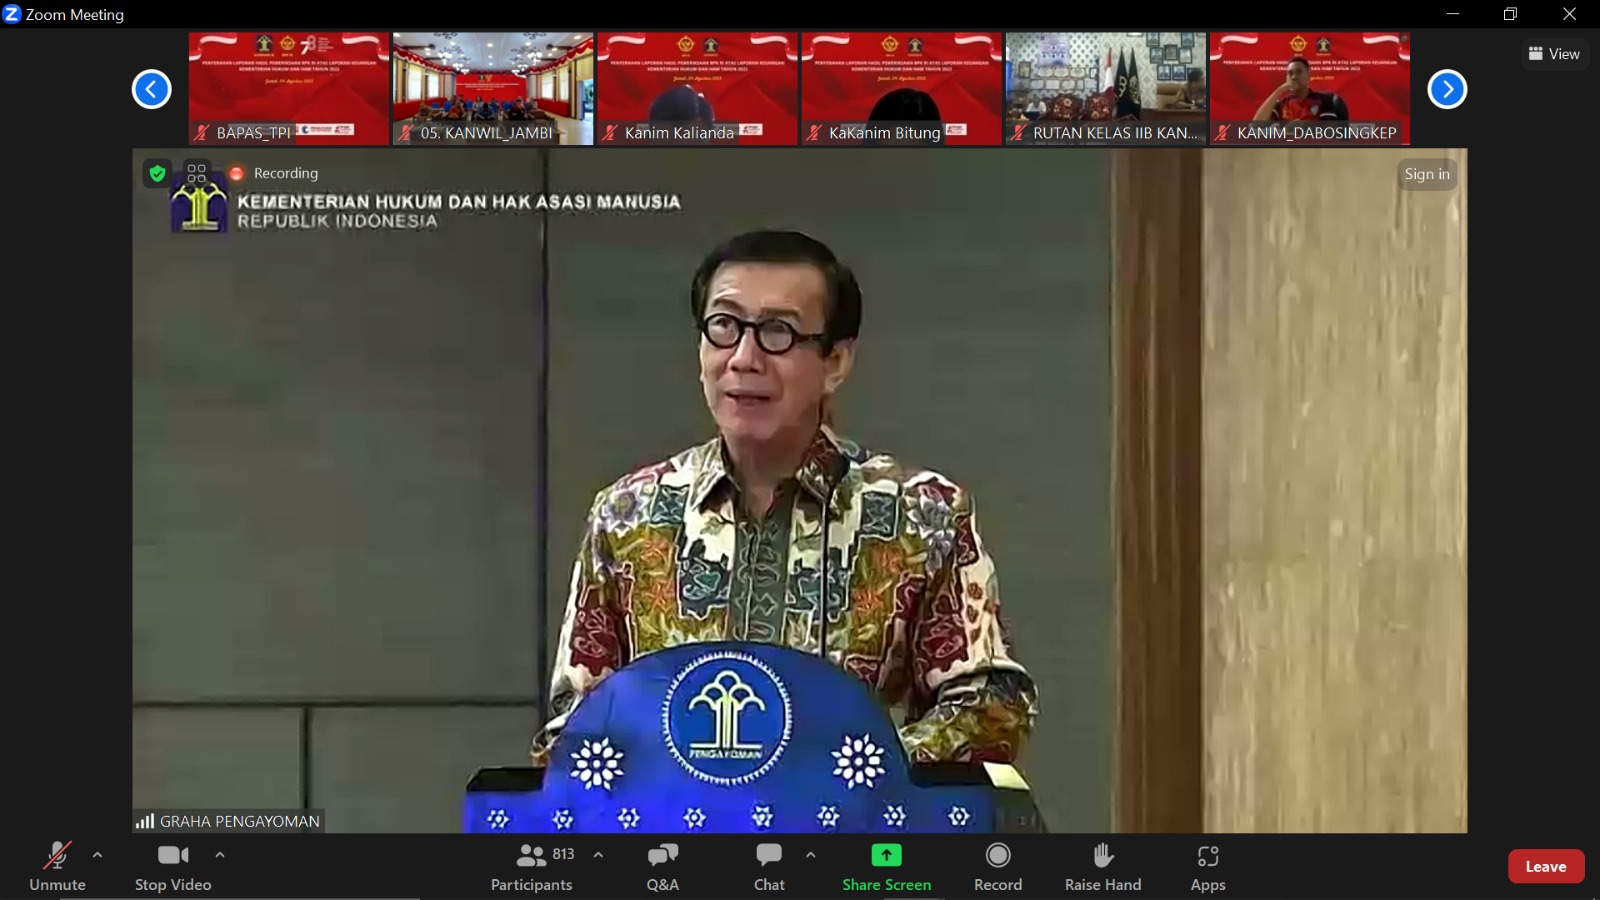Expand video options arrow beside Stop Video

220,855
